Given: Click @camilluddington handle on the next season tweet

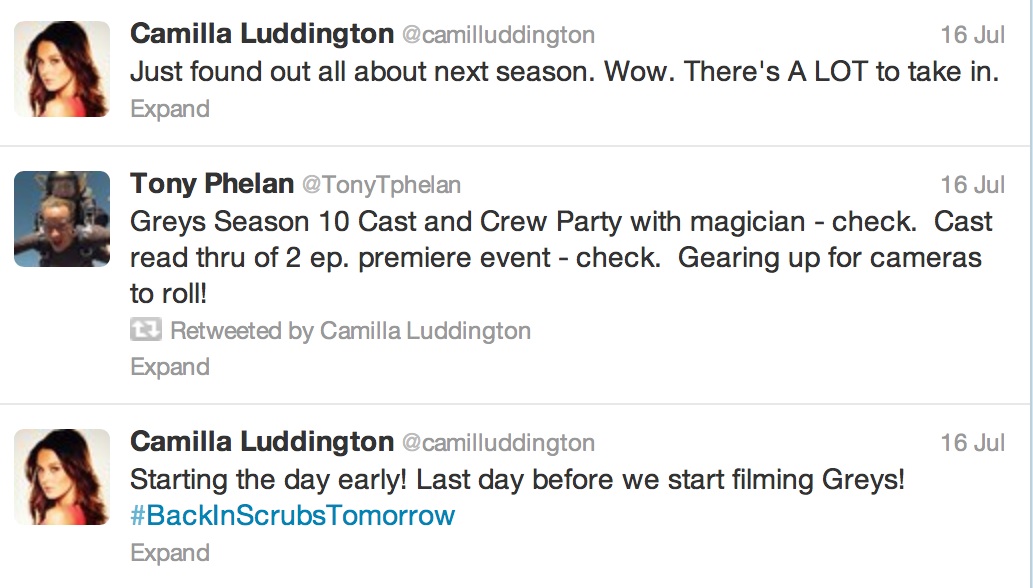Looking at the screenshot, I should pyautogui.click(x=498, y=35).
